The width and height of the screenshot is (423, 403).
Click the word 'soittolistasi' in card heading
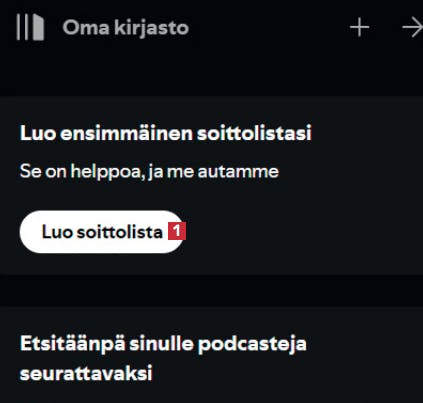click(x=254, y=133)
